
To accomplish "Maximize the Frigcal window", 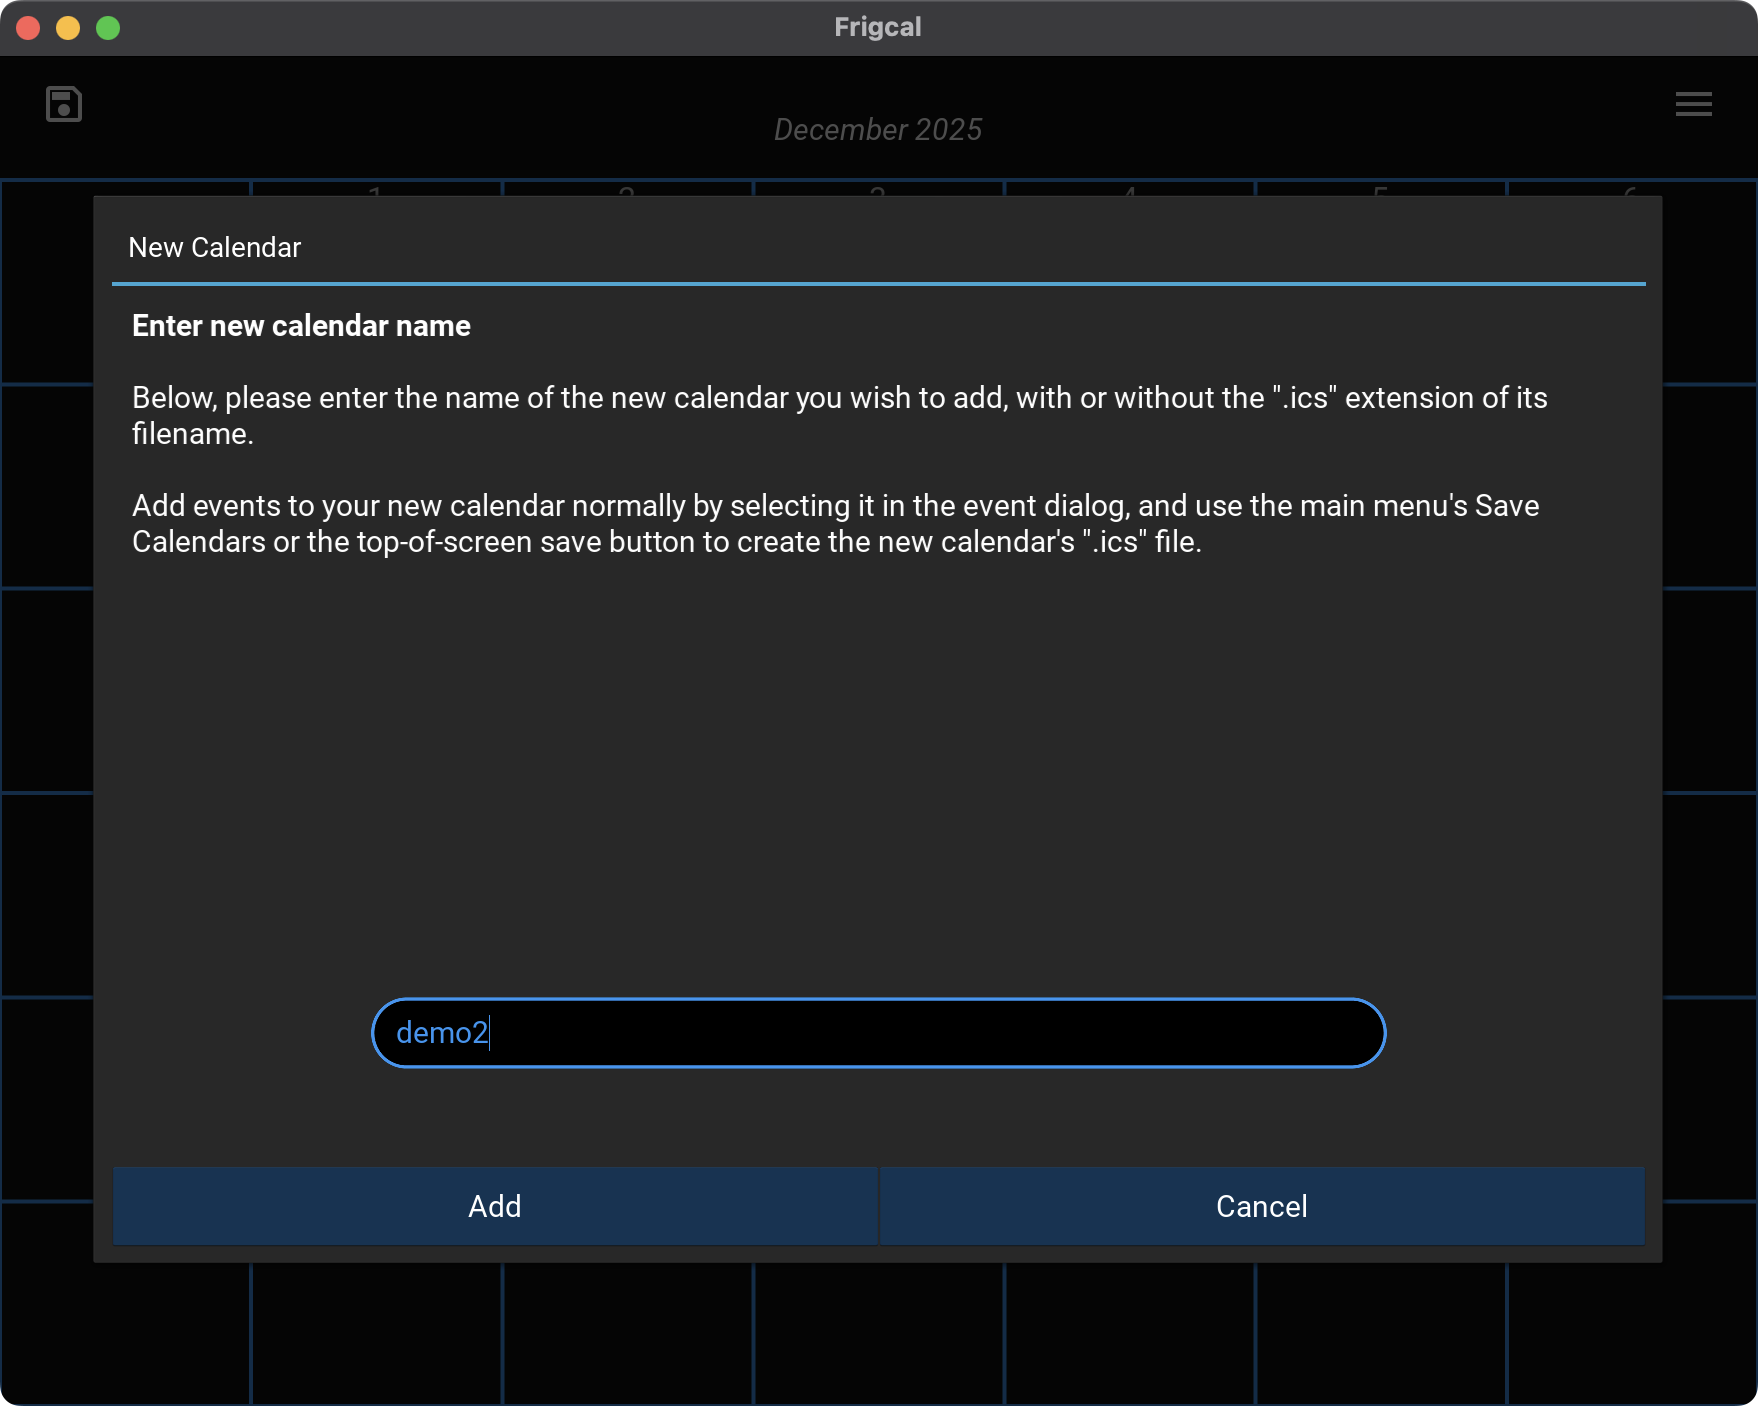I will point(108,28).
